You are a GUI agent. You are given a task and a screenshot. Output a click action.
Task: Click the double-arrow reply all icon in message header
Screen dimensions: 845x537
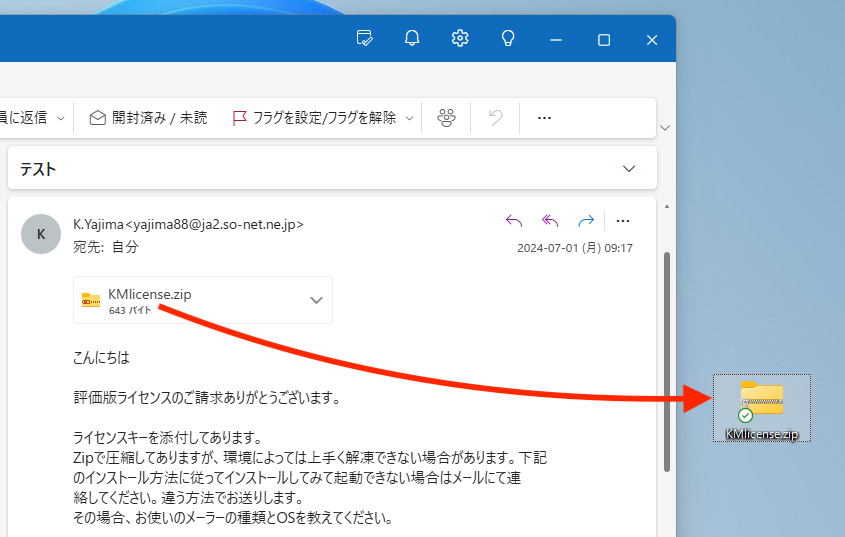click(550, 221)
